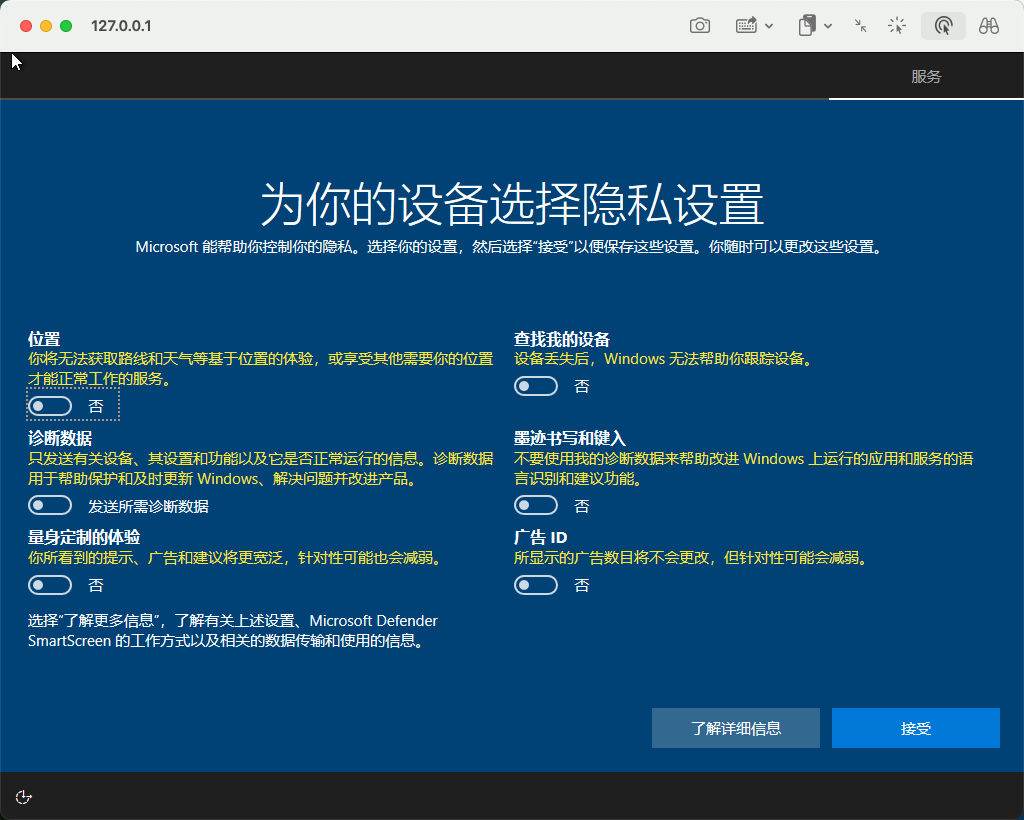
Task: Switch on the 广告 ID toggle
Action: [536, 585]
